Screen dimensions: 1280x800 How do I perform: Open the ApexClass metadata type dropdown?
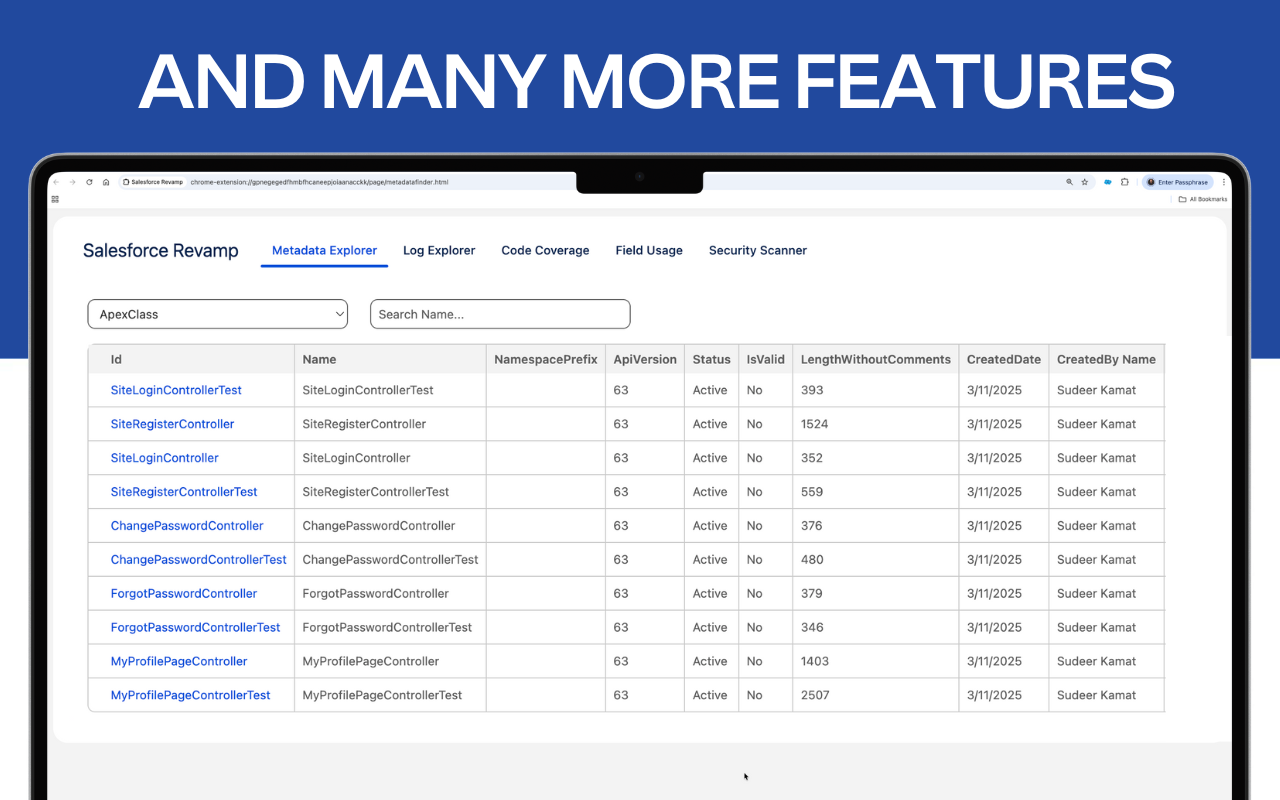point(218,314)
